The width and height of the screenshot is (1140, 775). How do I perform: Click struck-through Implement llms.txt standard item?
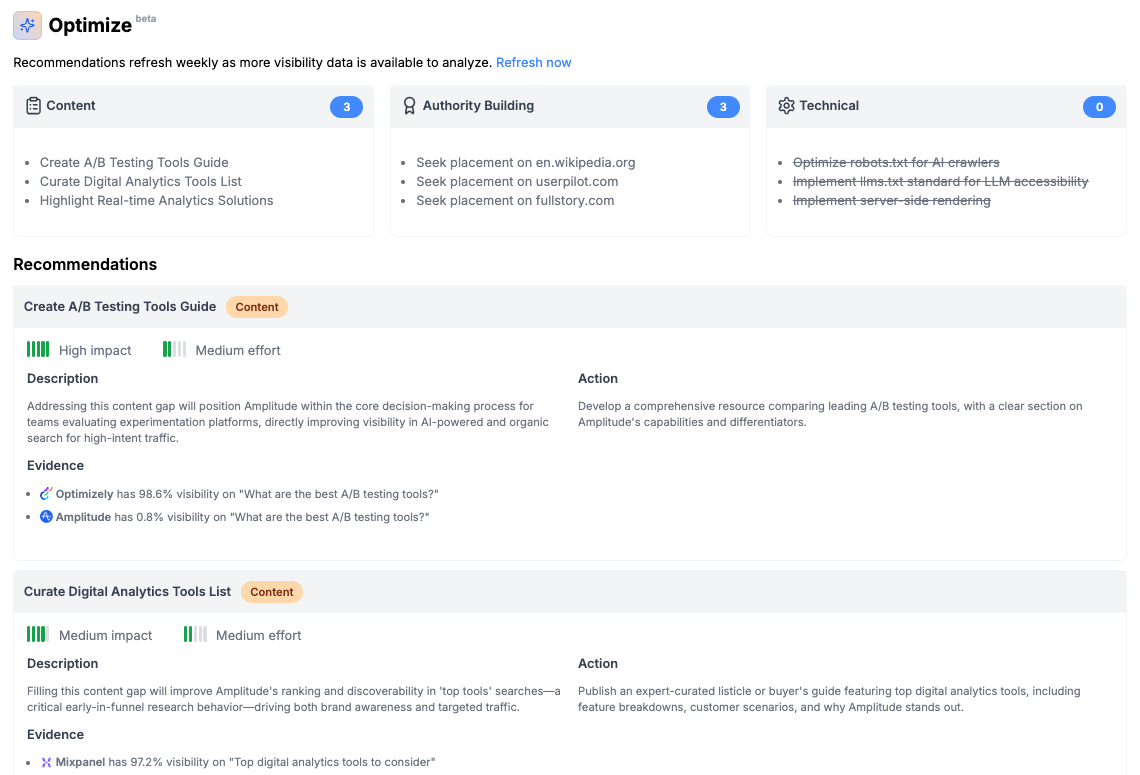click(940, 182)
